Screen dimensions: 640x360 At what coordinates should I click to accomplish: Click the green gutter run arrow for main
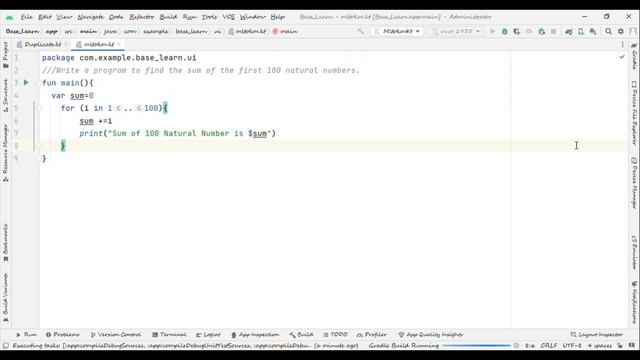(x=26, y=83)
